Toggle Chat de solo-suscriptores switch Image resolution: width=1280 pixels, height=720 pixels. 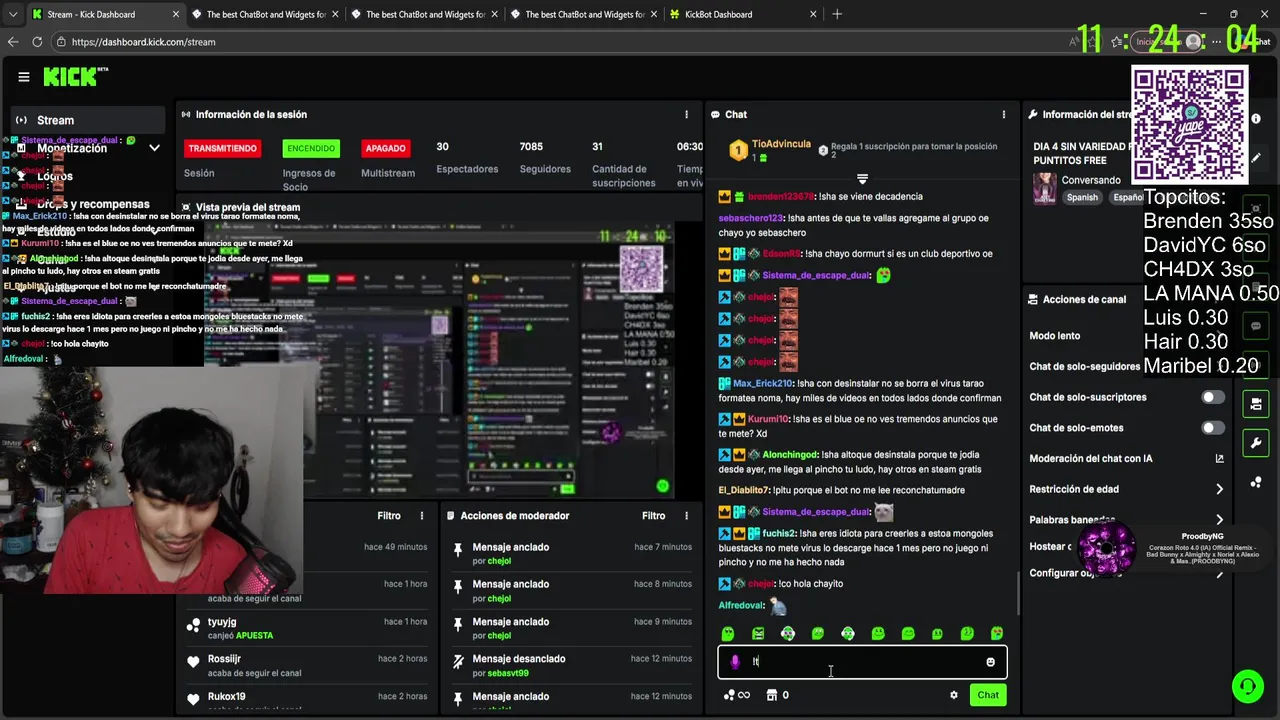(x=1213, y=397)
